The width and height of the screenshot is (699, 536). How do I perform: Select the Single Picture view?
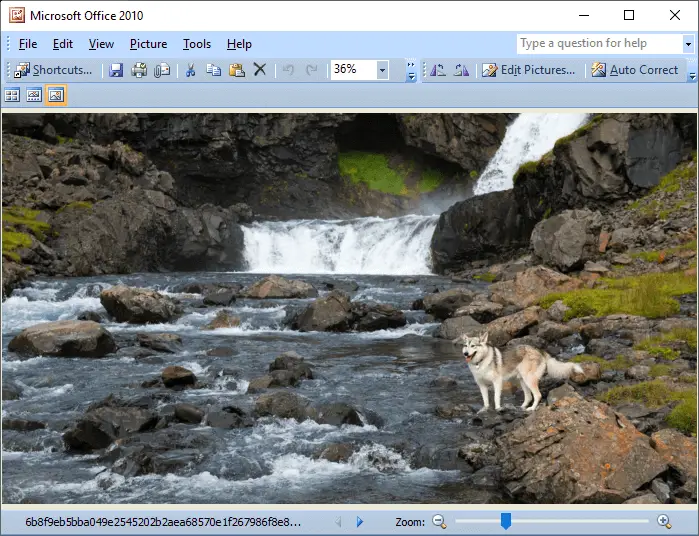[x=56, y=95]
